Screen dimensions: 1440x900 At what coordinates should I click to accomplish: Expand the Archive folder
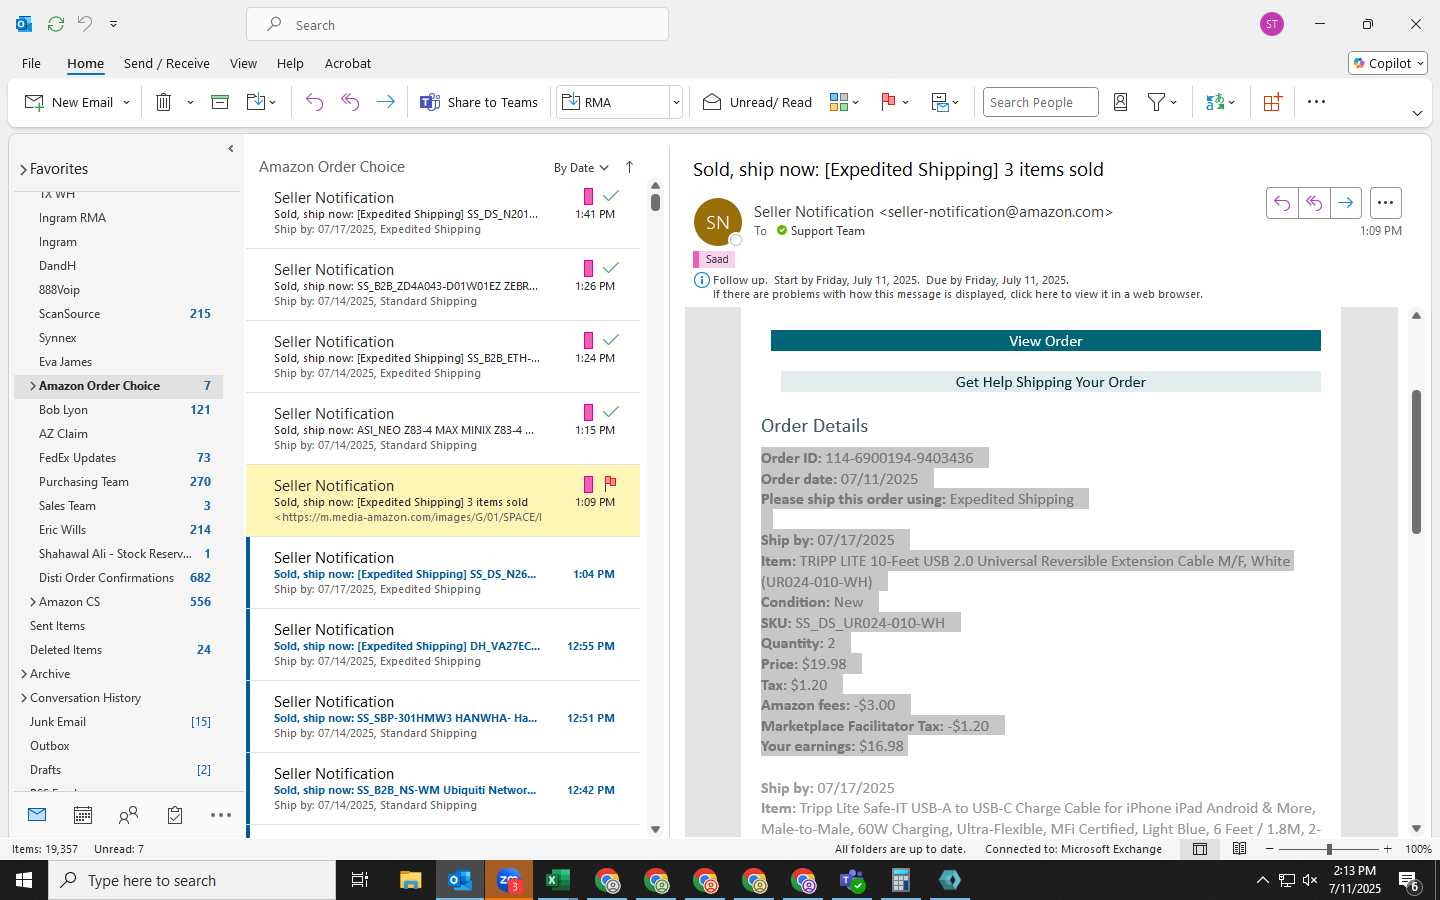(23, 674)
